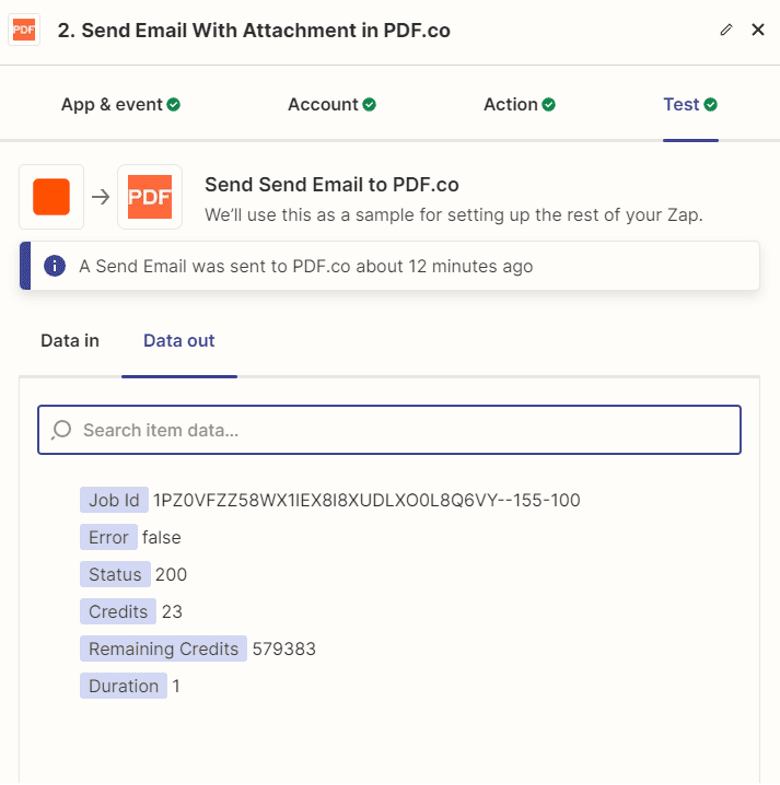Show the Data in tab

[70, 340]
